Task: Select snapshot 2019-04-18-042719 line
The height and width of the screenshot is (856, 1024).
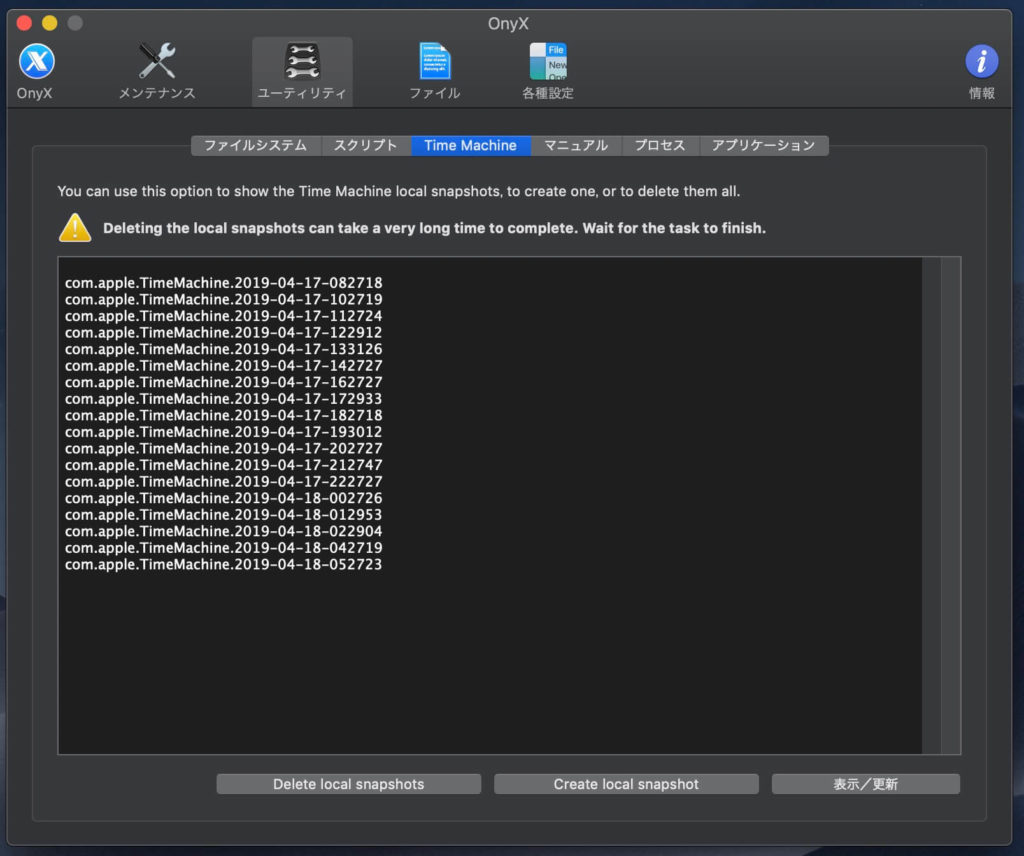Action: coord(223,548)
